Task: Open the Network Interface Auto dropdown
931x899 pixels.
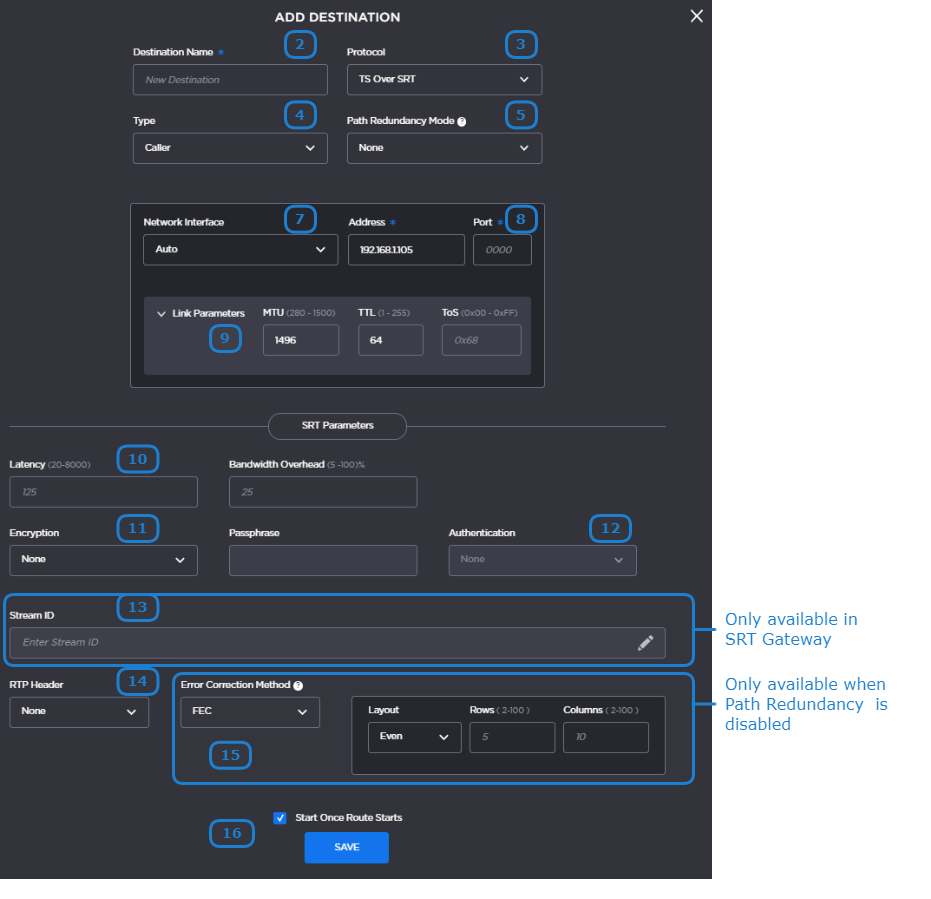Action: click(x=240, y=249)
